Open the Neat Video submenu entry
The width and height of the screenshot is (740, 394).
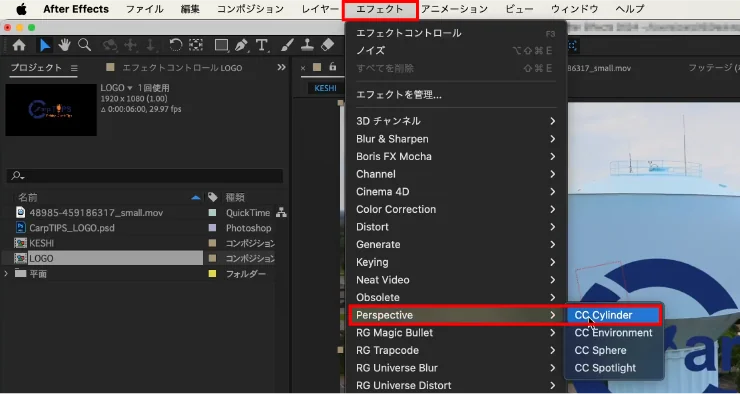(456, 280)
